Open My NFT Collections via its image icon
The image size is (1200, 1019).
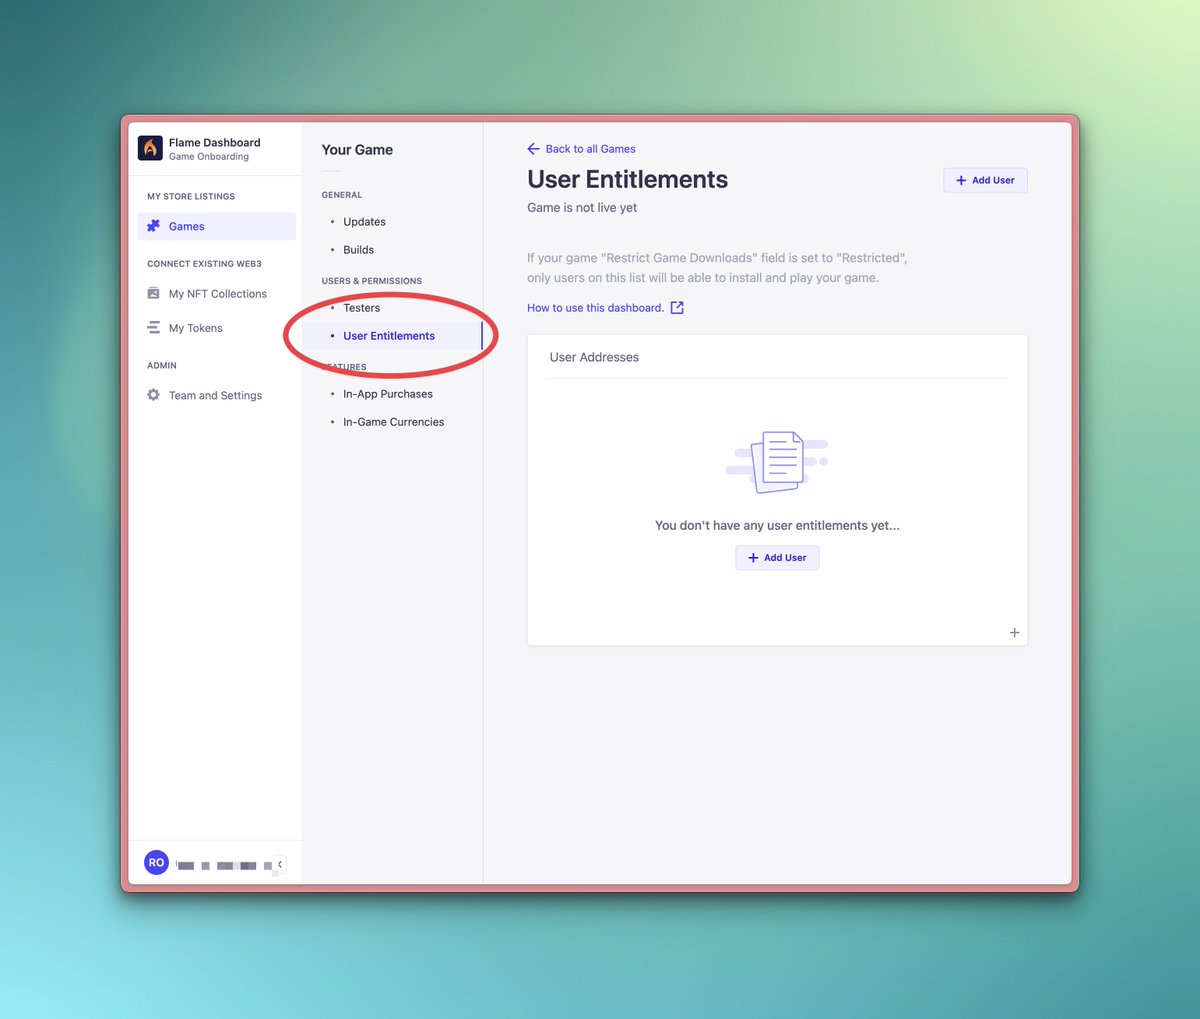point(153,293)
